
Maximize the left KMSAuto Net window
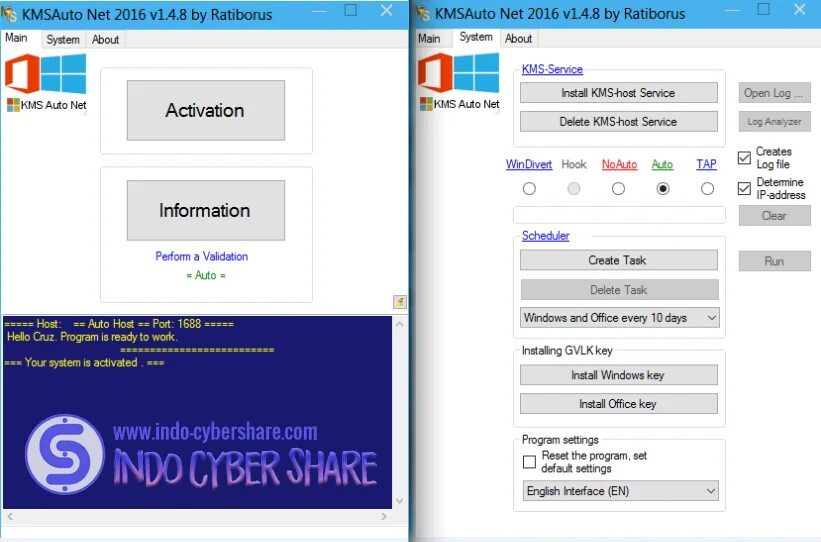(x=351, y=10)
